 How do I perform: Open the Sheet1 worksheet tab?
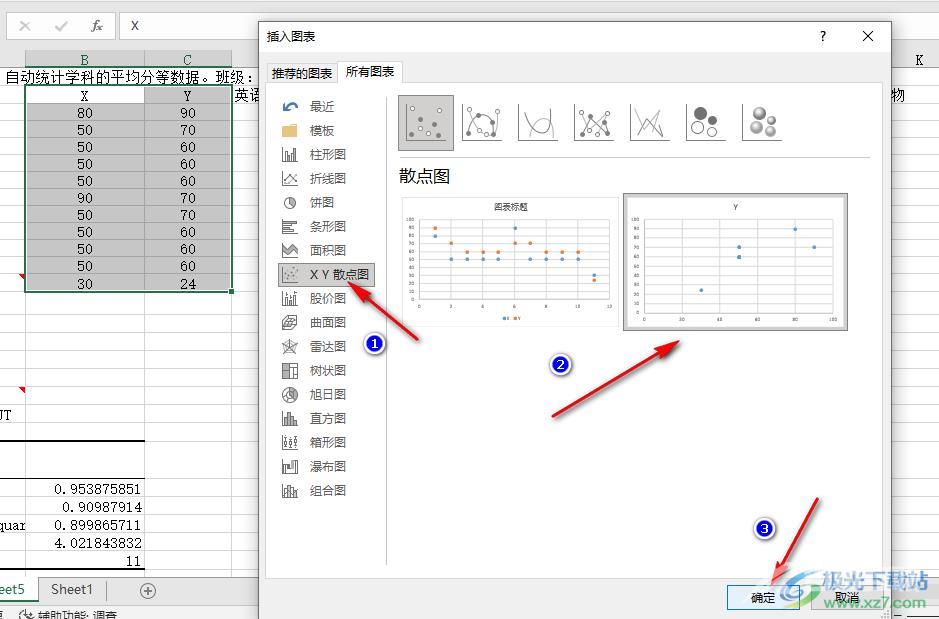(72, 590)
